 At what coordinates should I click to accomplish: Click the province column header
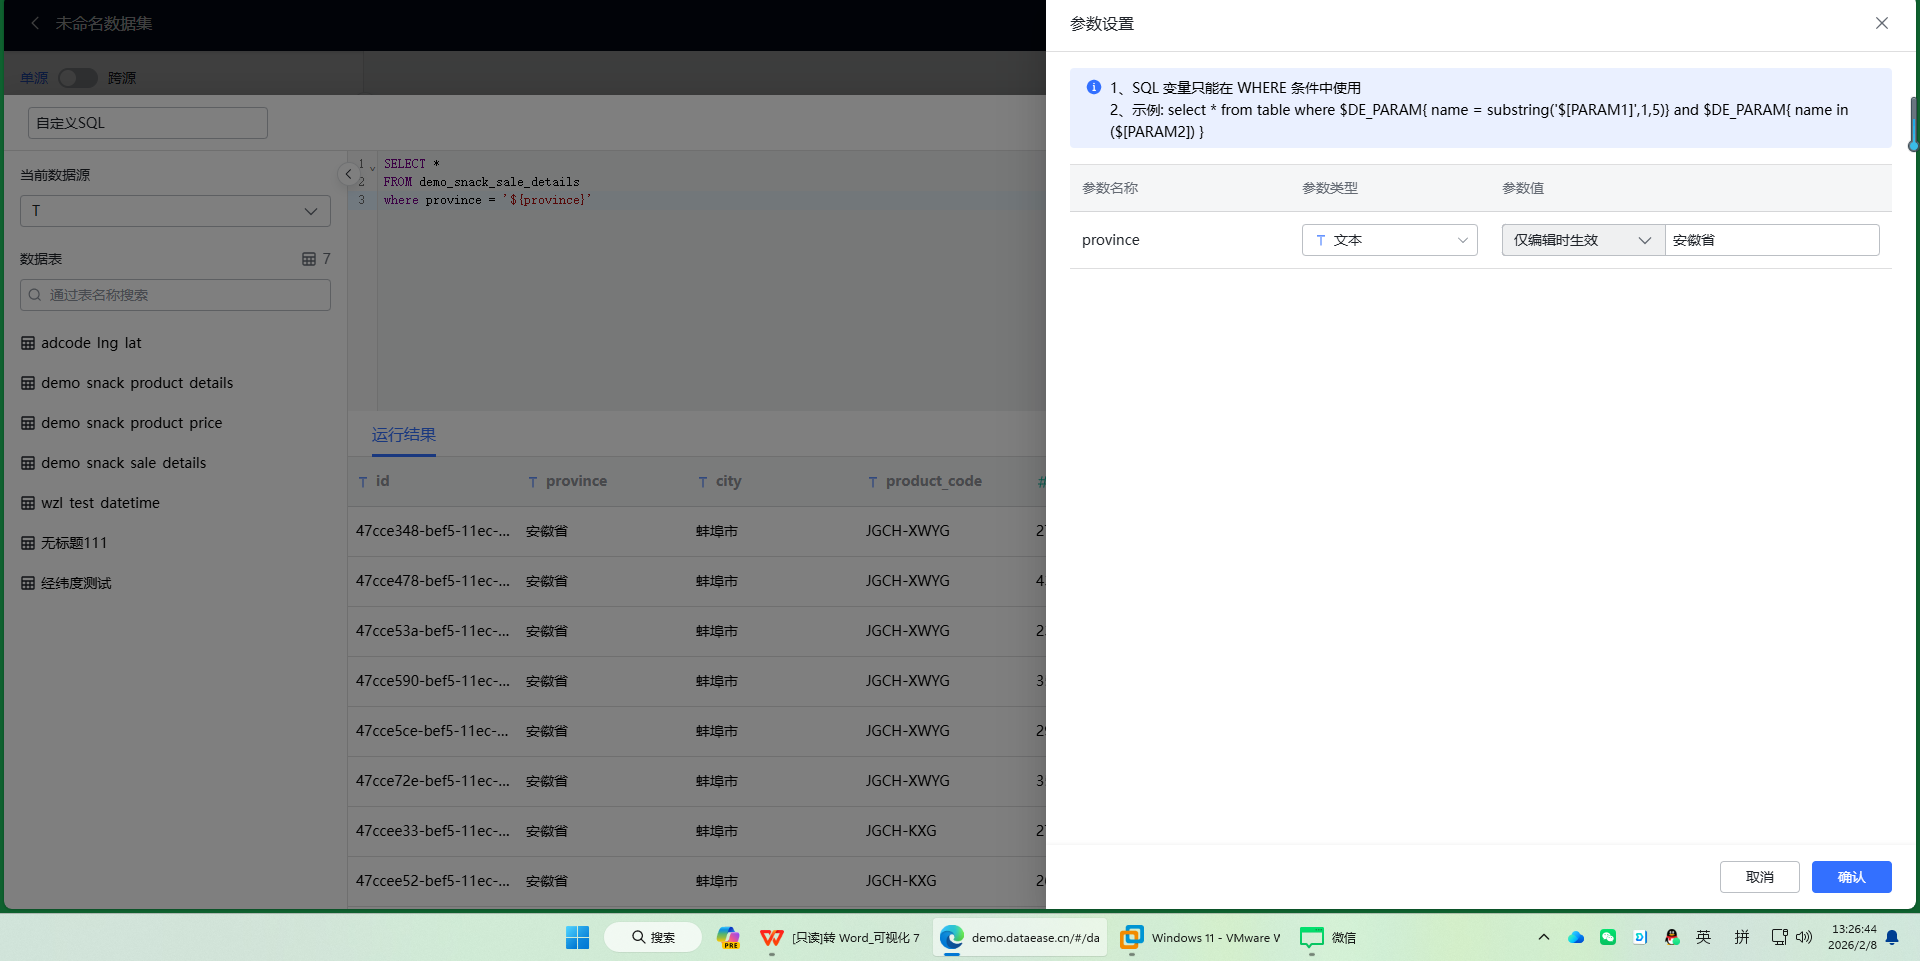pyautogui.click(x=576, y=481)
